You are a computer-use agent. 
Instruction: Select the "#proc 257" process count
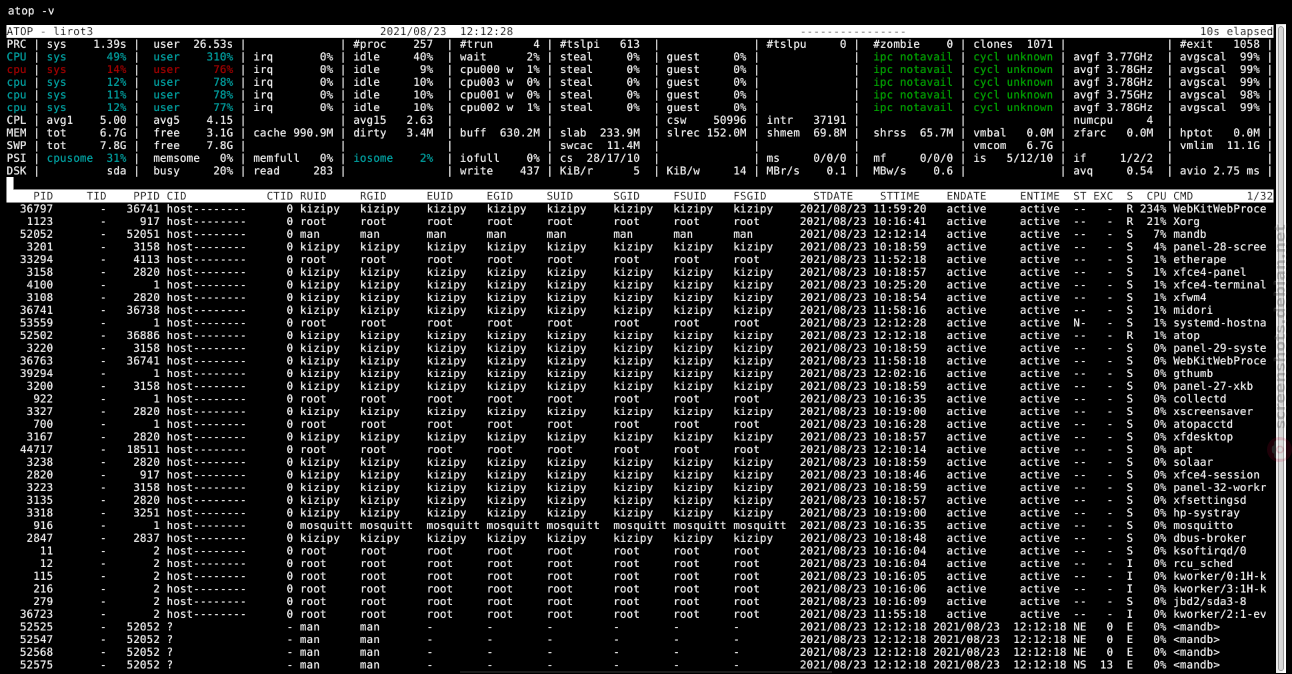[x=393, y=45]
